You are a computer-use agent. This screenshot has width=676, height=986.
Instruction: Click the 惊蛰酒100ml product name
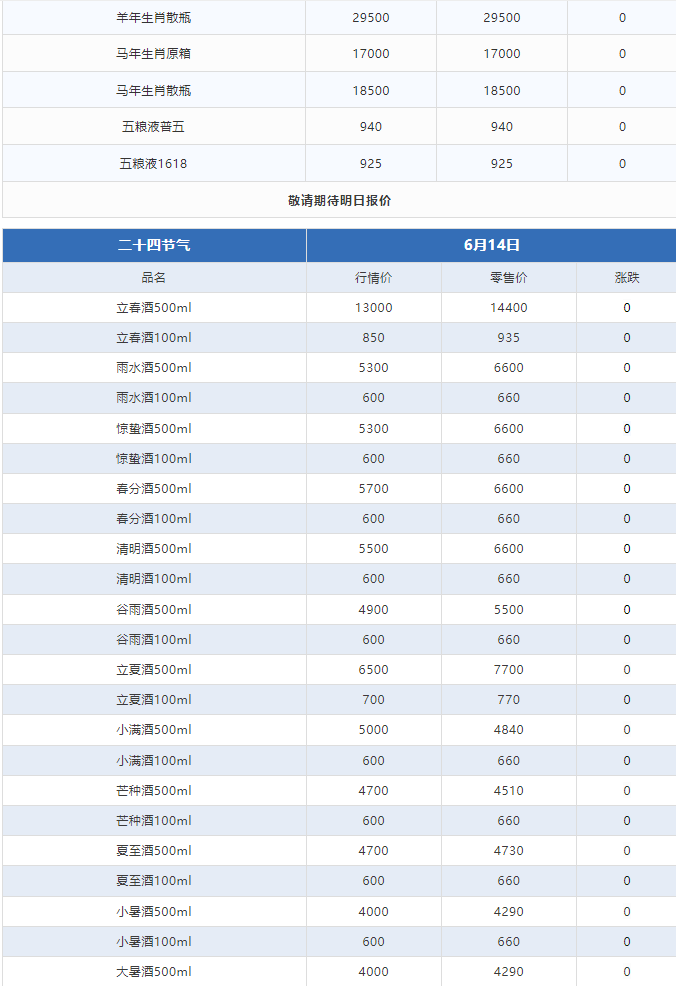pos(153,458)
